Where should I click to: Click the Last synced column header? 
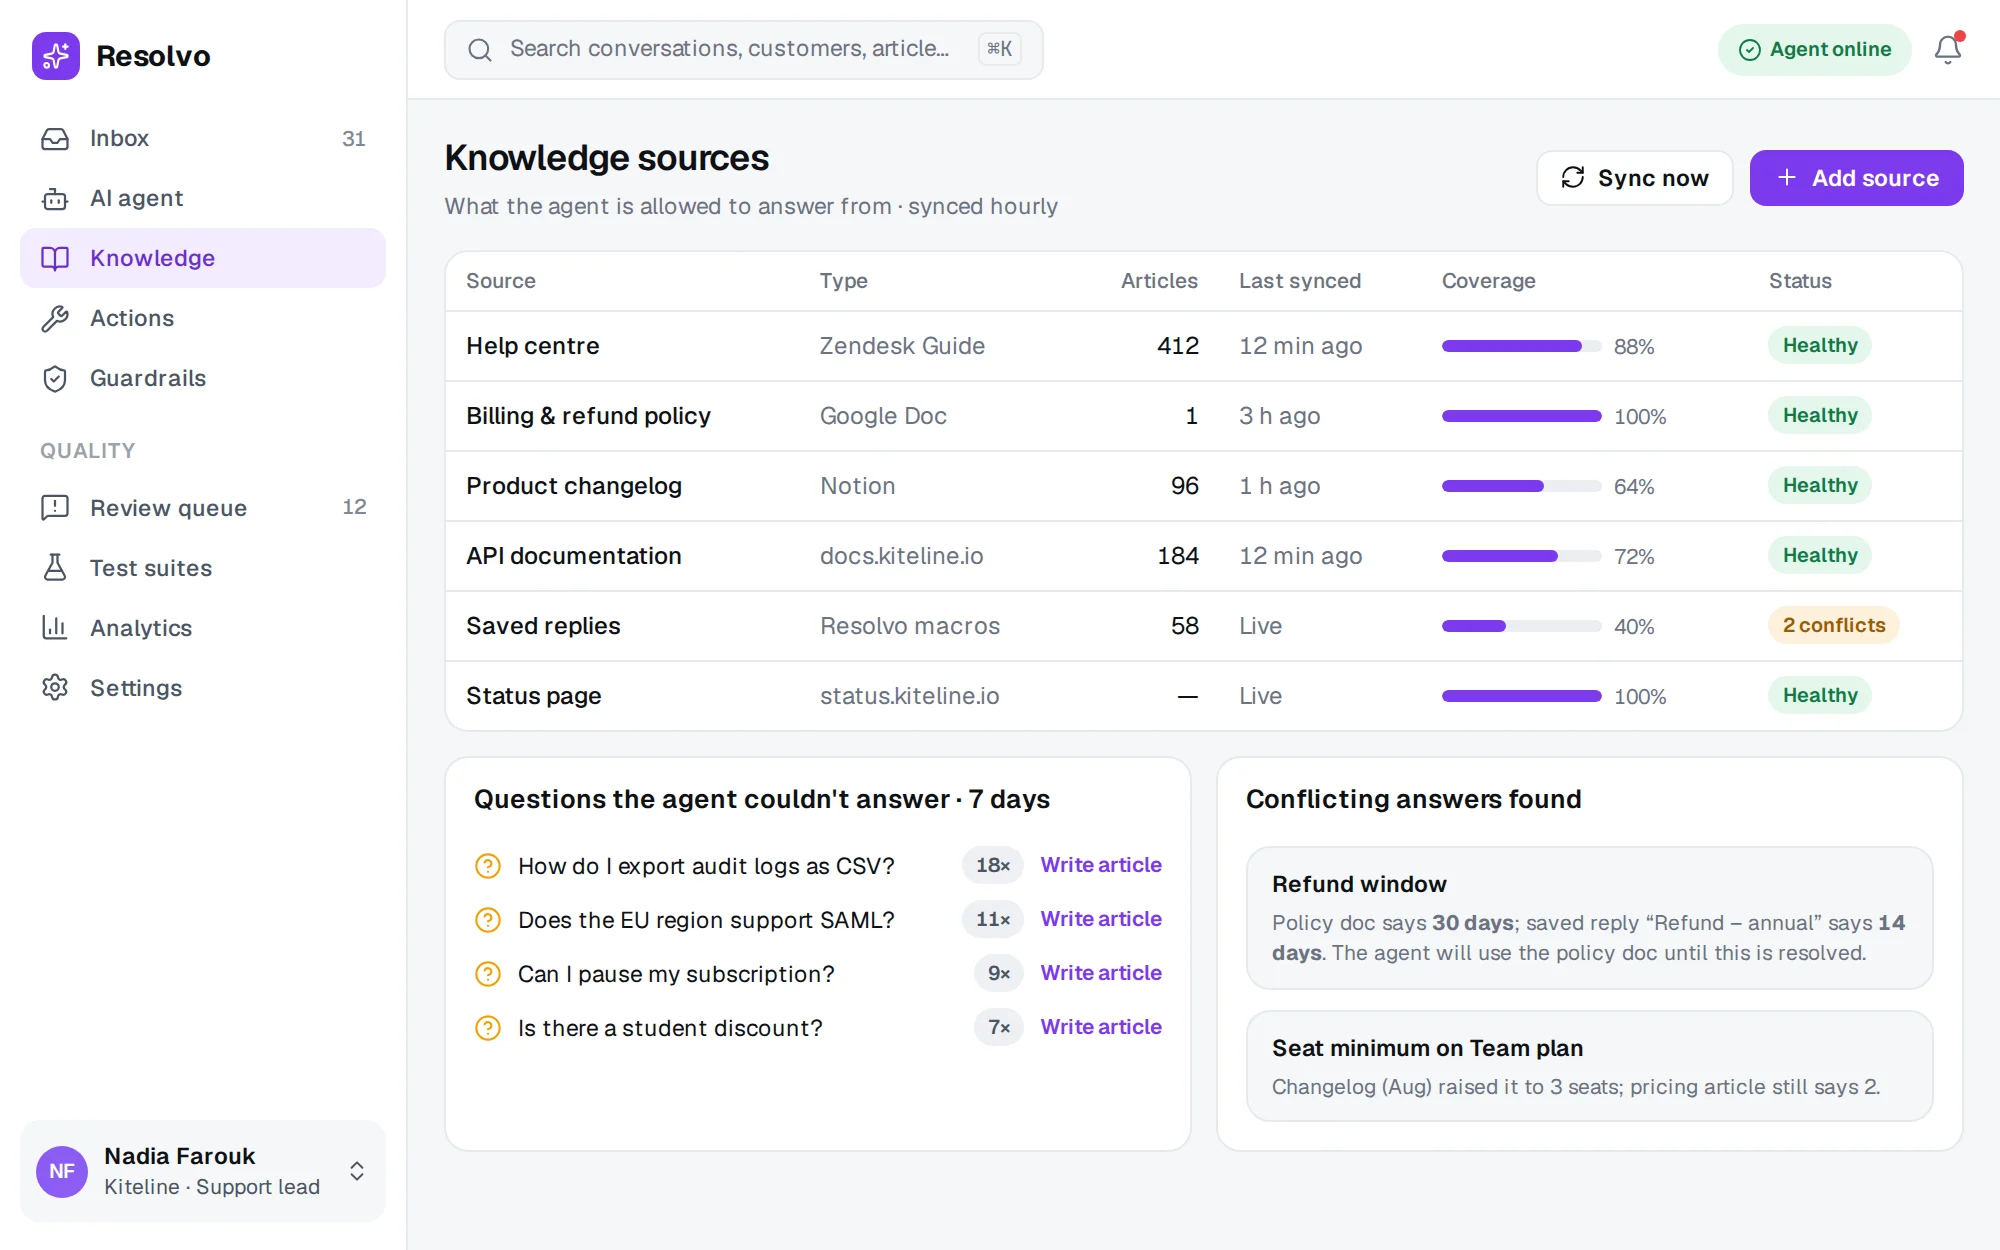click(x=1300, y=281)
